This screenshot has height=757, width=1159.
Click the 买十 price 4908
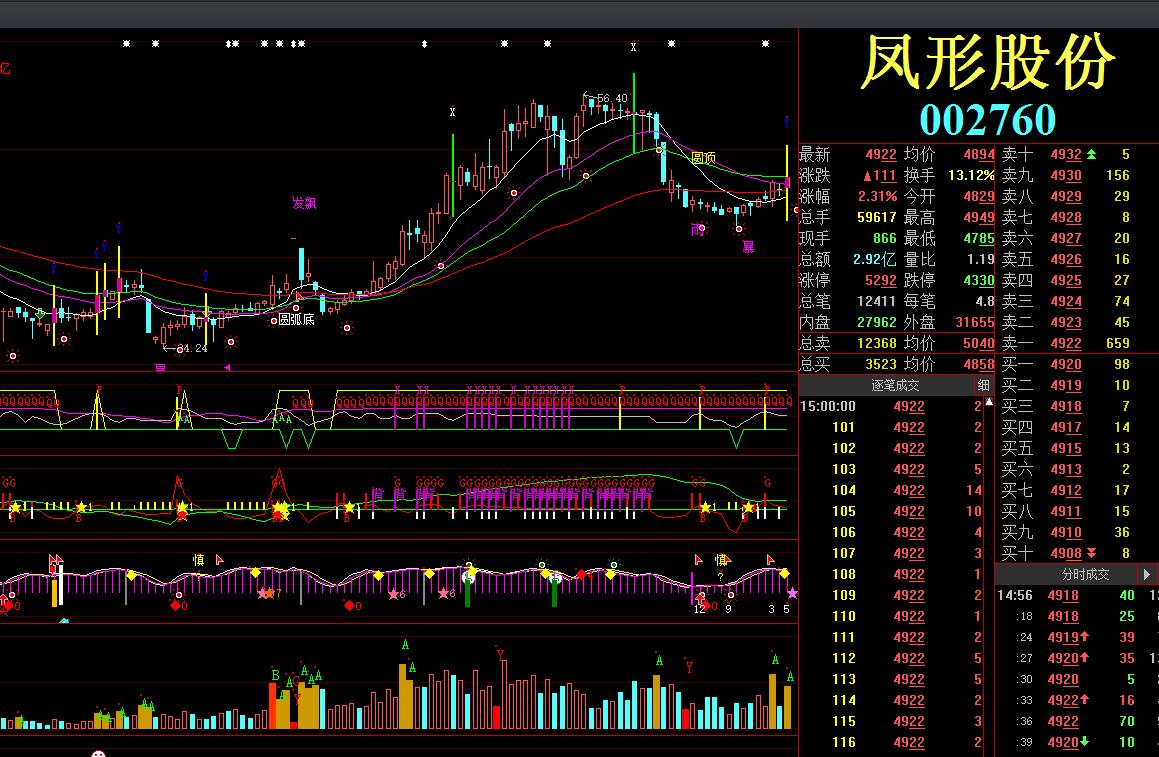1066,553
